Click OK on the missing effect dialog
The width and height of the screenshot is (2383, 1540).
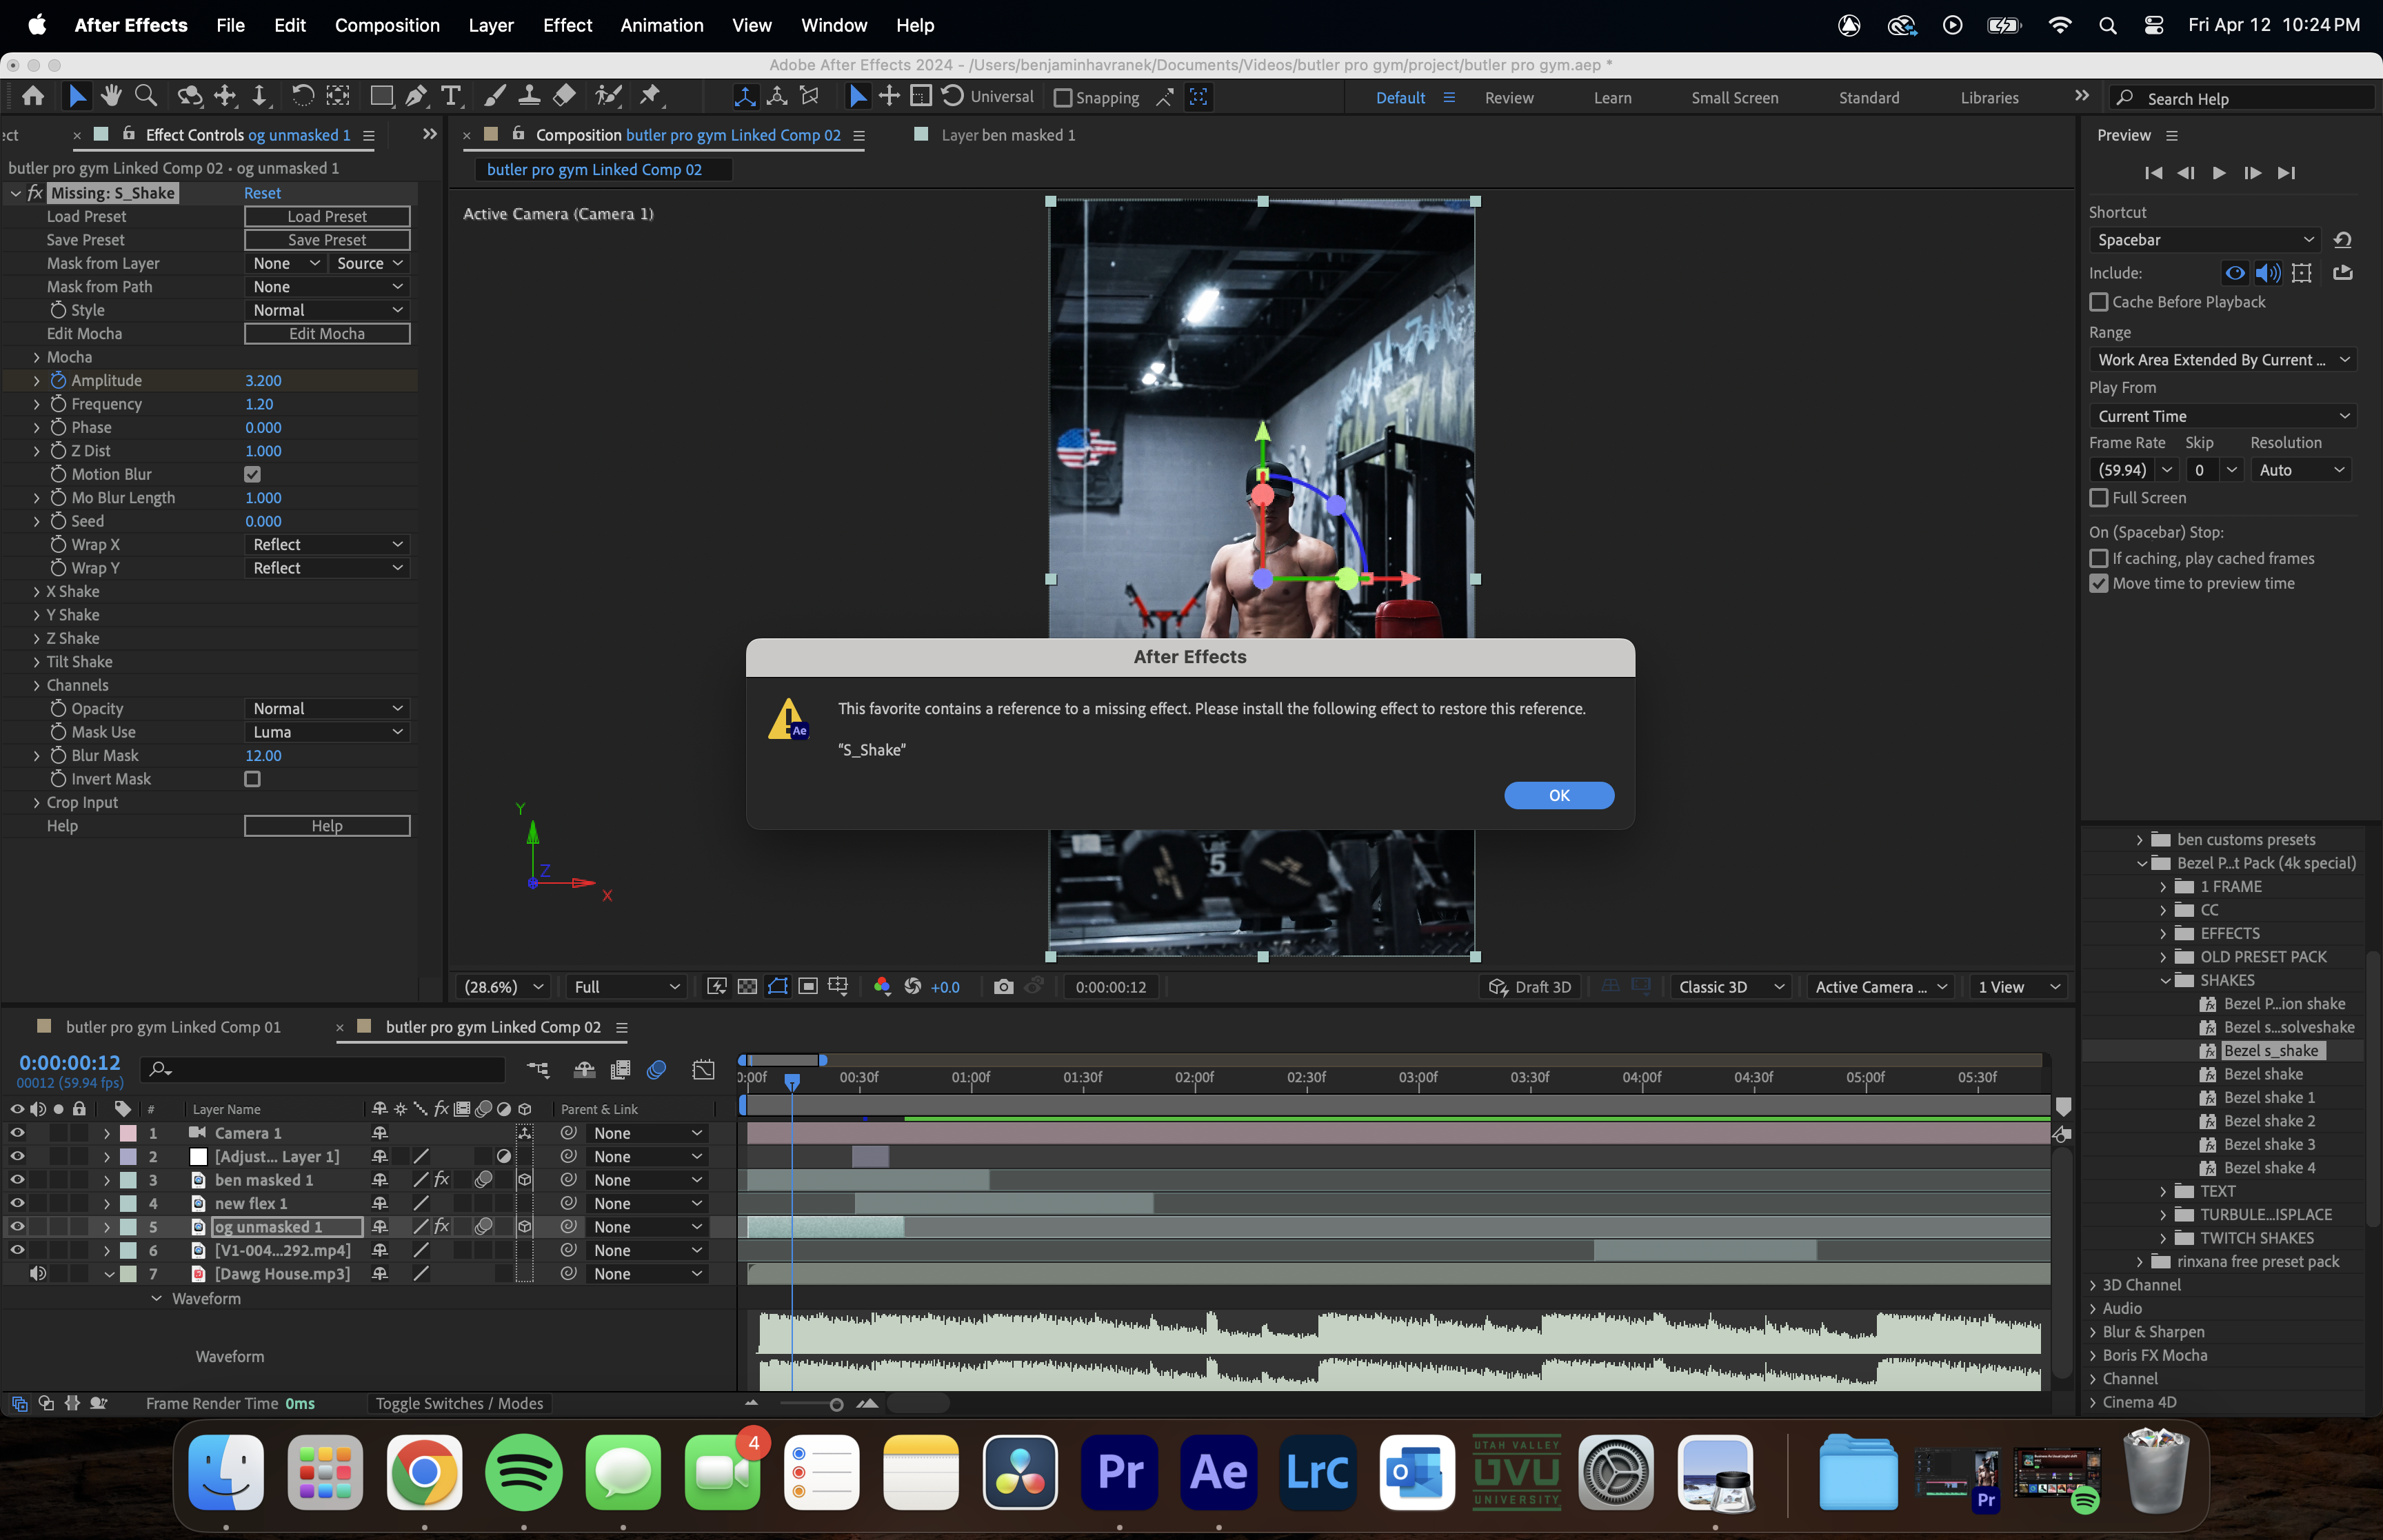click(x=1558, y=795)
